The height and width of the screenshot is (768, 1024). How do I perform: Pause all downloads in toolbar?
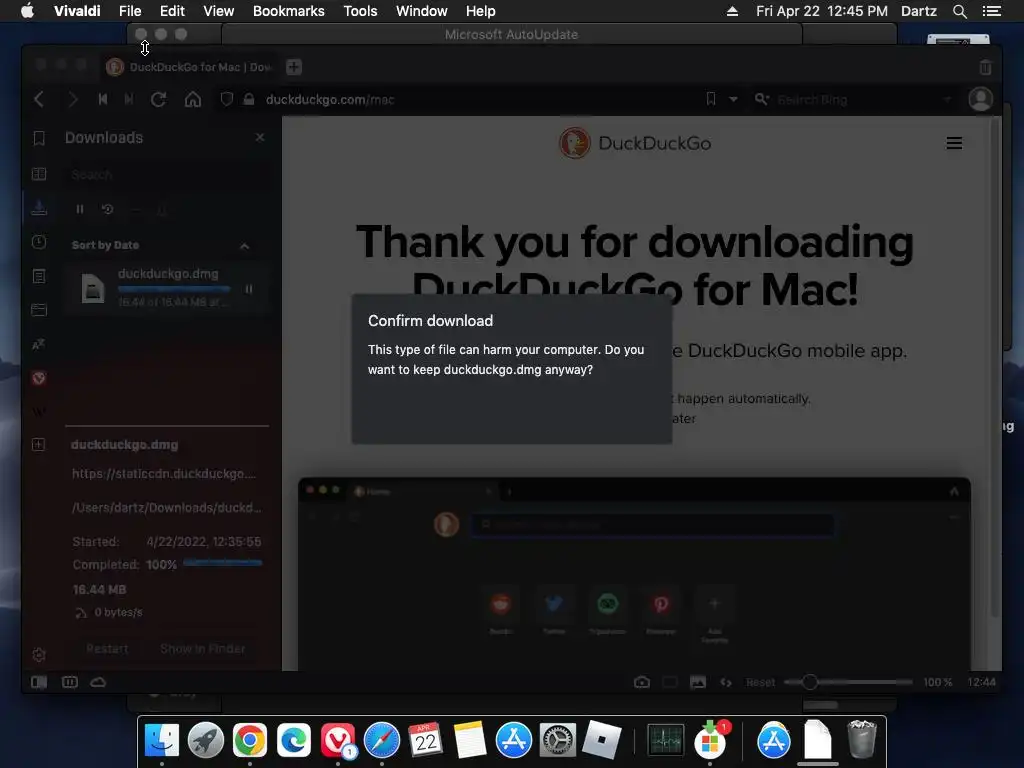coord(80,209)
